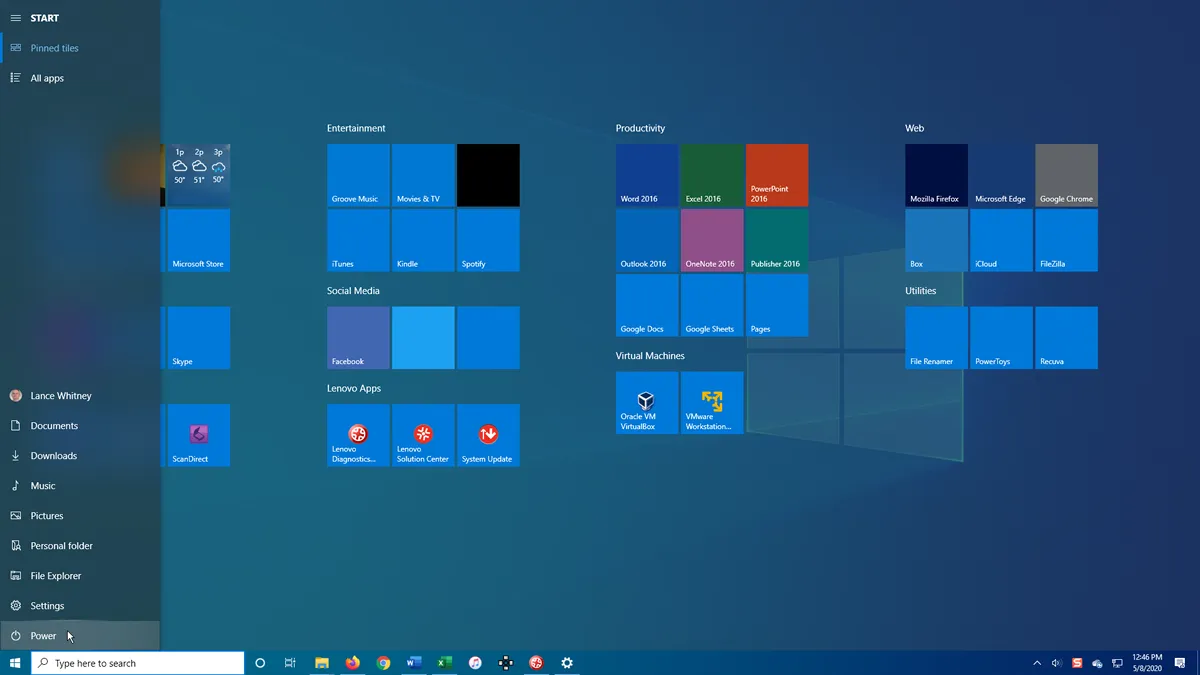Open the PowerPoint 2016 tile
The width and height of the screenshot is (1200, 675).
point(777,175)
